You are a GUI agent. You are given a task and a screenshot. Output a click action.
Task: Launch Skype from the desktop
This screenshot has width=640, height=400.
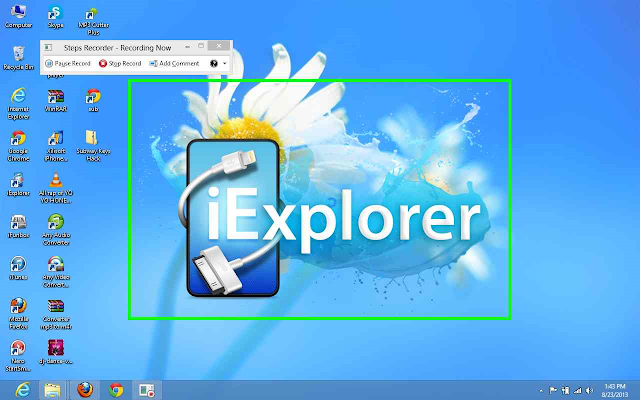coord(56,16)
